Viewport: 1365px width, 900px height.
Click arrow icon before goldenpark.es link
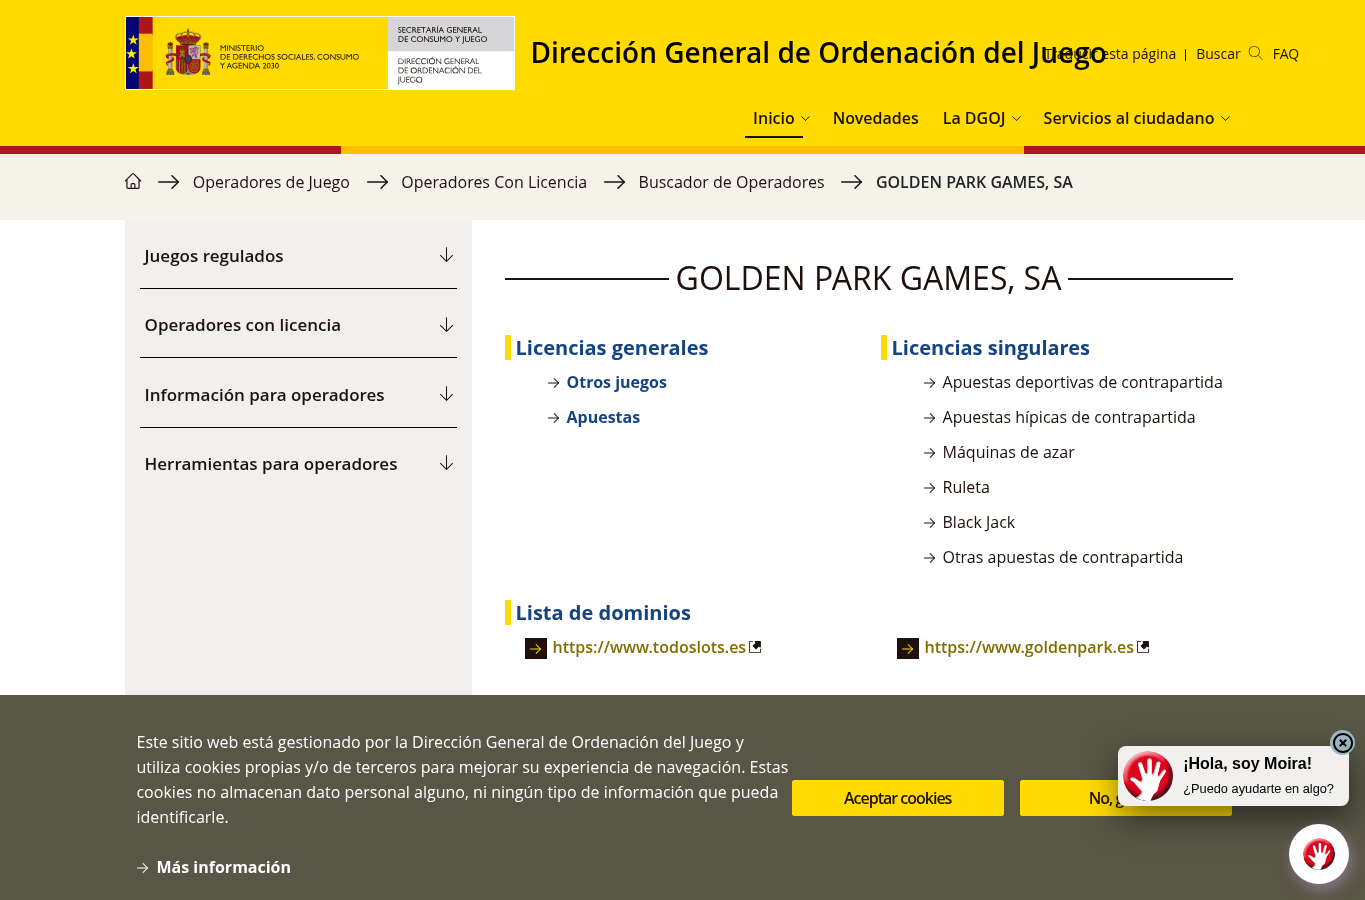(x=908, y=649)
